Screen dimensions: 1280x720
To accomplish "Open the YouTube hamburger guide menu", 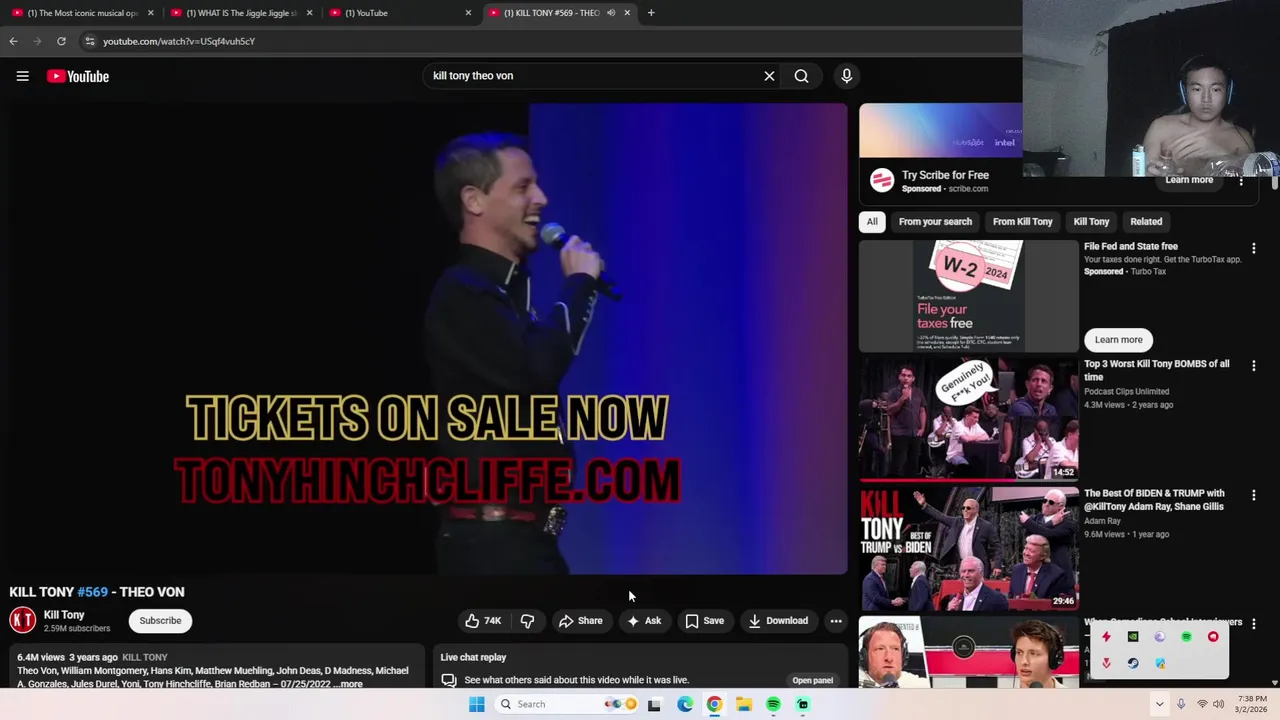I will (22, 76).
